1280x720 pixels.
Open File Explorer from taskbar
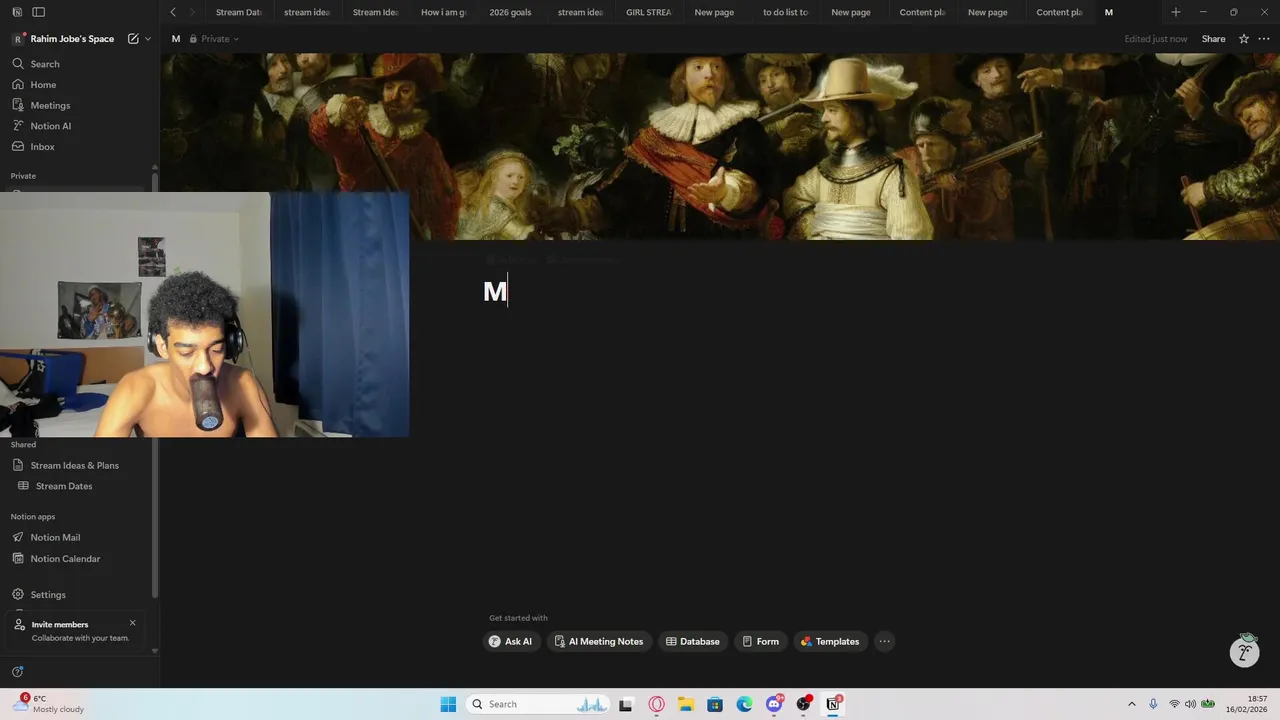tap(685, 704)
